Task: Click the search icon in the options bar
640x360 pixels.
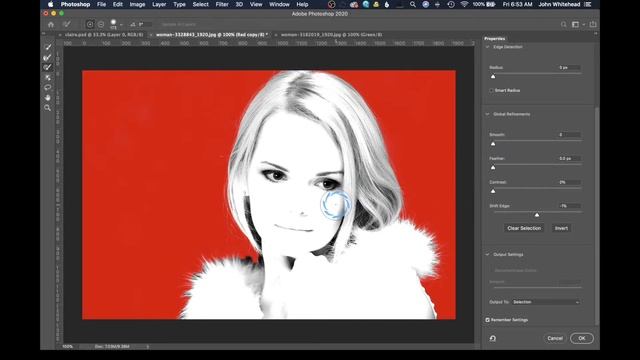Action: (x=564, y=24)
